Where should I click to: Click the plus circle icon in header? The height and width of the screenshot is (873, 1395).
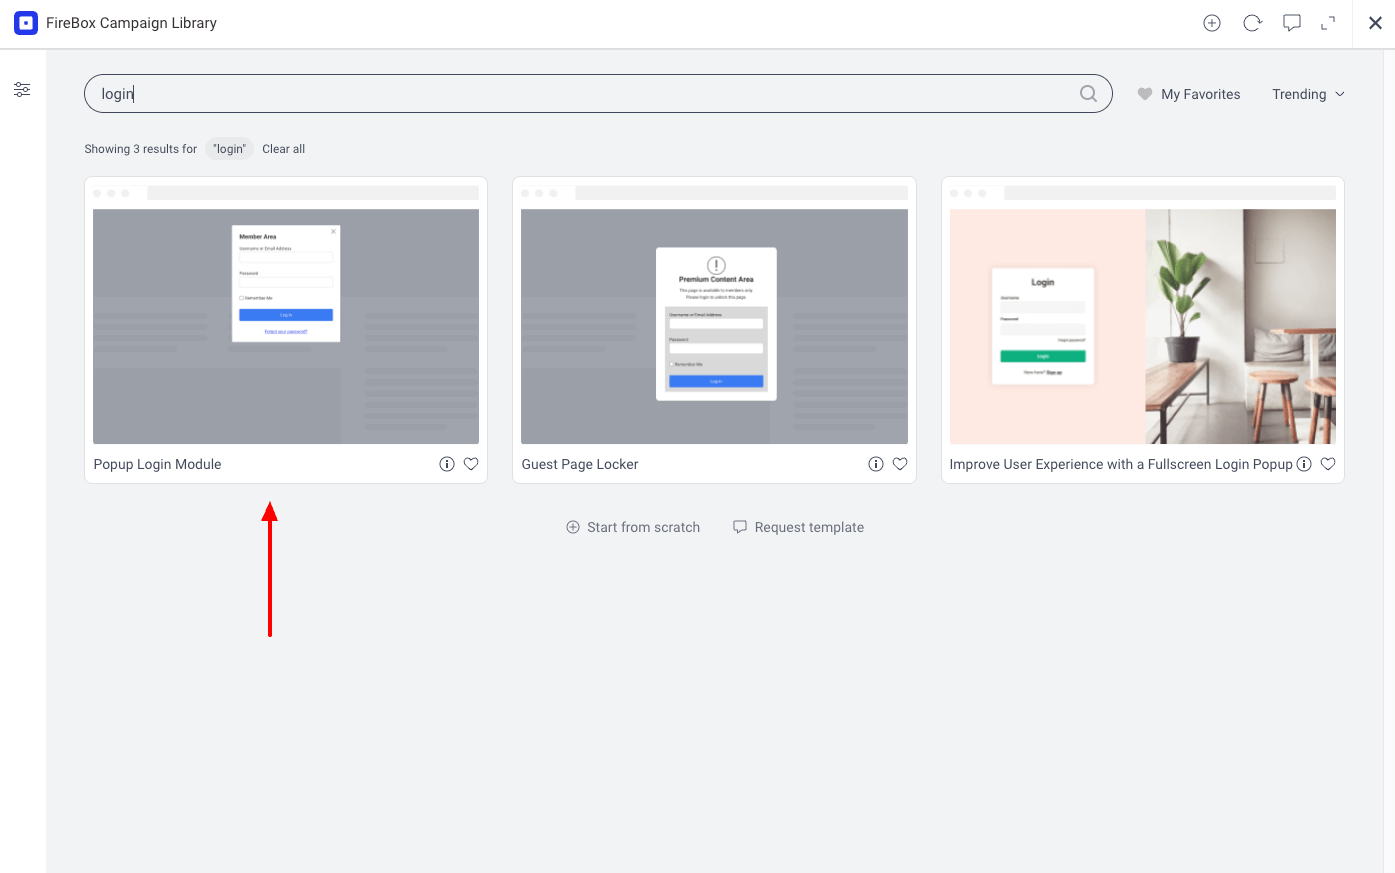pyautogui.click(x=1212, y=23)
